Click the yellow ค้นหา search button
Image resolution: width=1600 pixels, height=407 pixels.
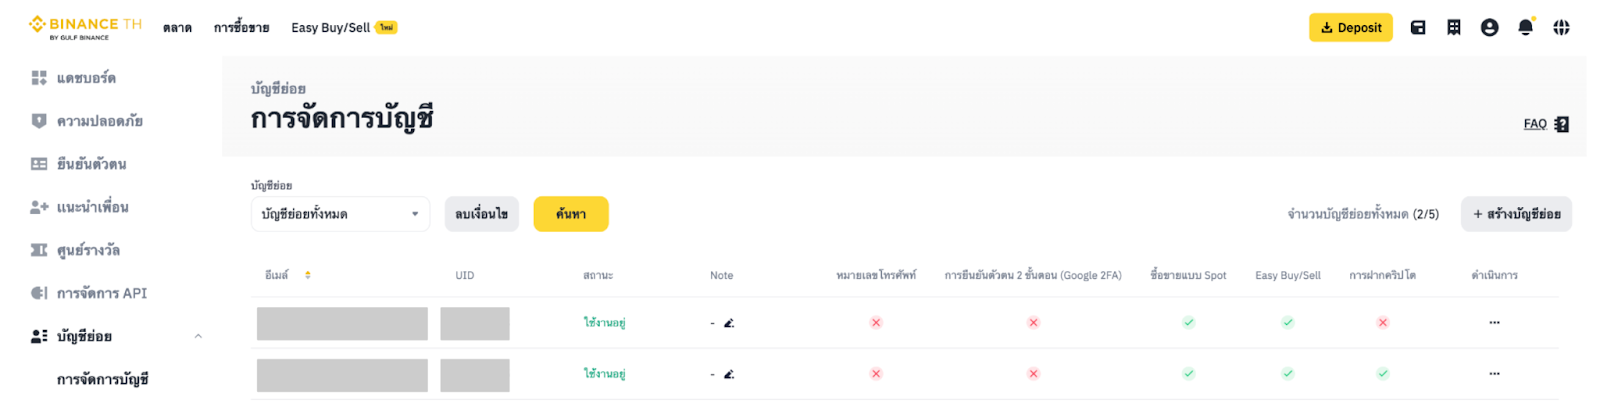[x=571, y=214]
